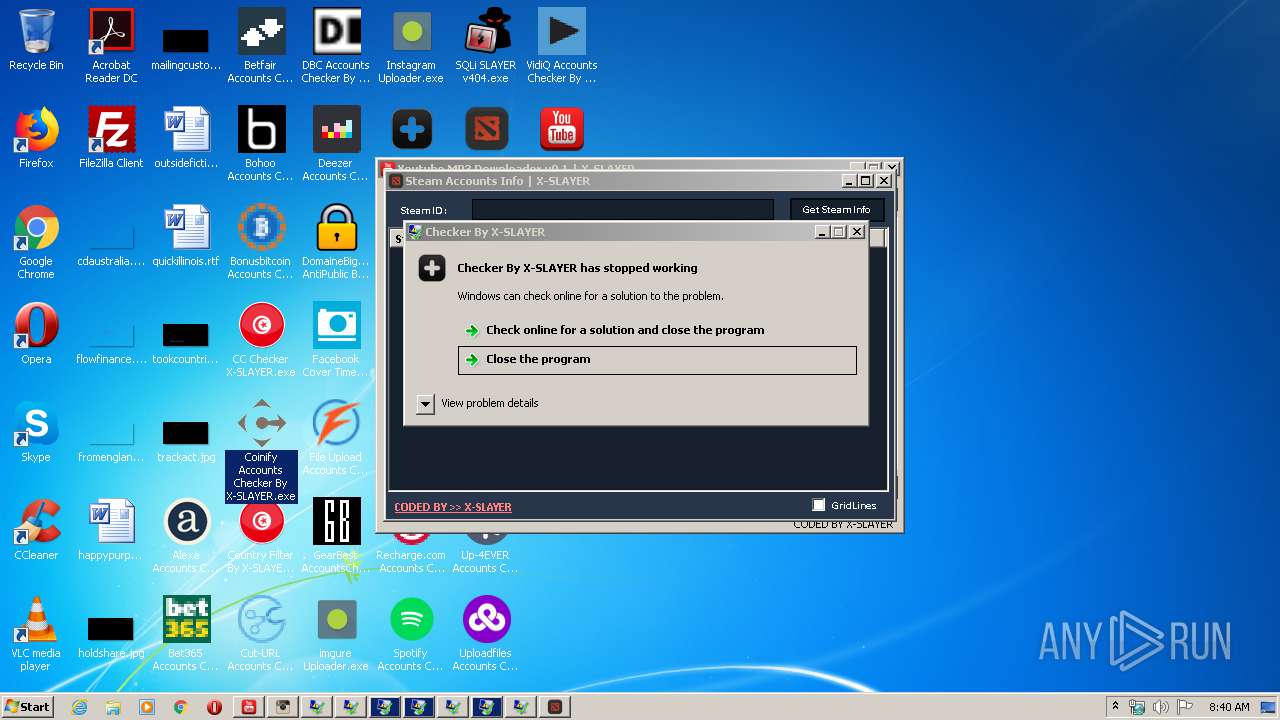
Task: Click the Chrome icon in taskbar
Action: point(181,707)
